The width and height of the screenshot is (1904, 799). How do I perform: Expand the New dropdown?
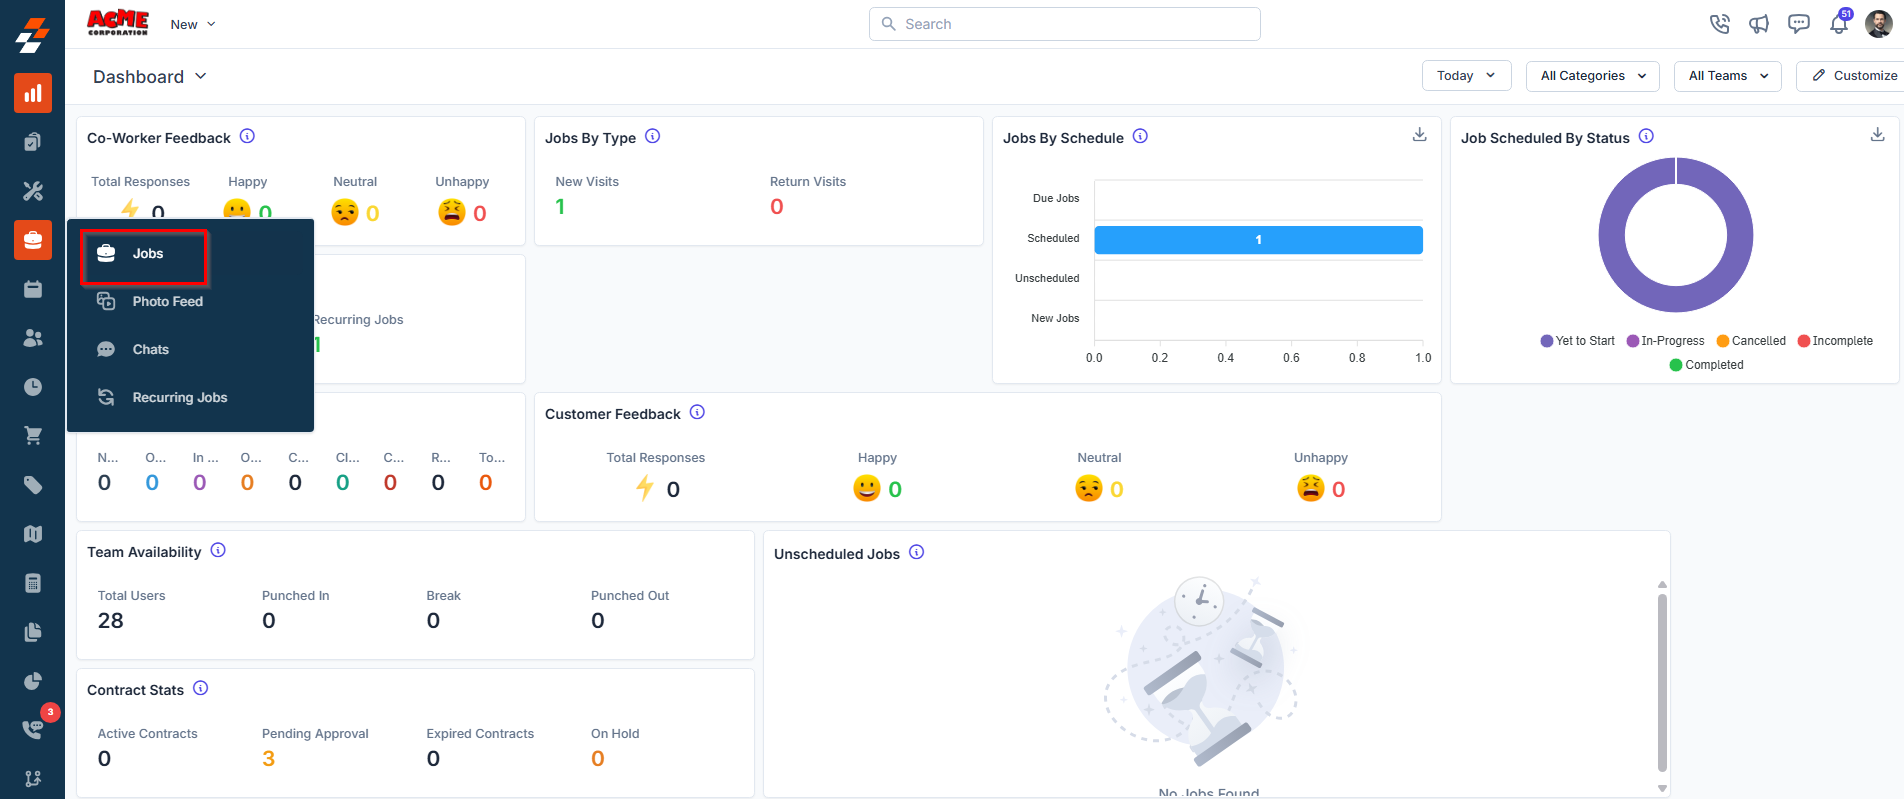(x=193, y=24)
